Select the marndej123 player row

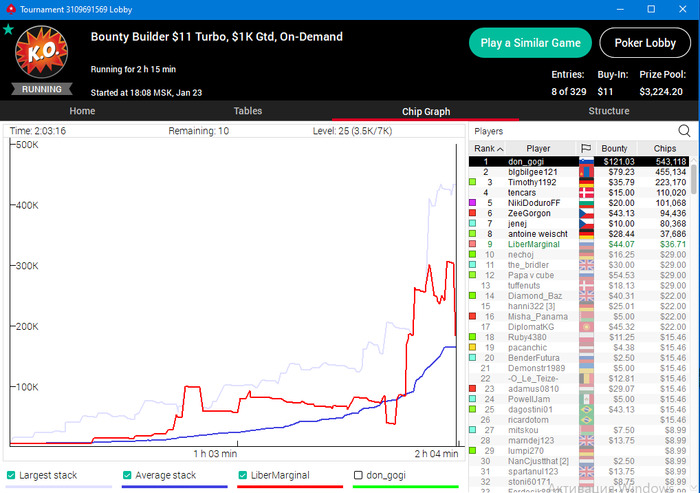point(579,440)
